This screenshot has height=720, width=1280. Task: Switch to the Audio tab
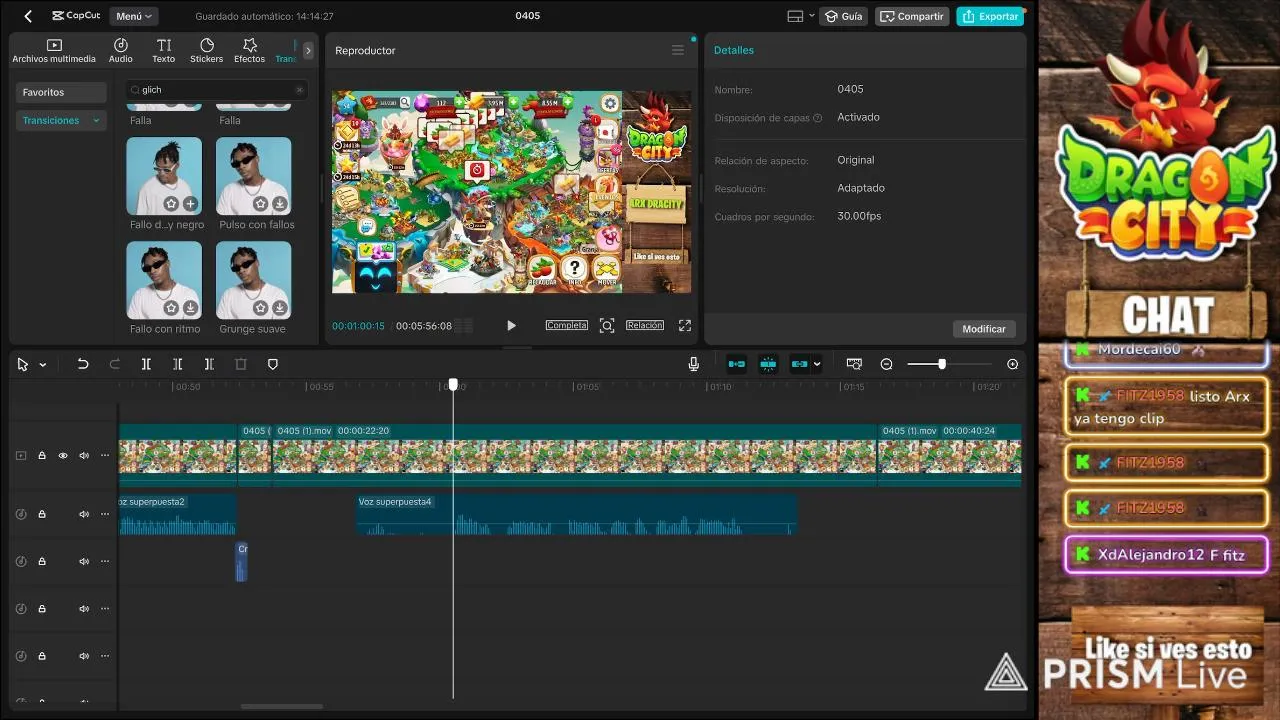pyautogui.click(x=121, y=51)
